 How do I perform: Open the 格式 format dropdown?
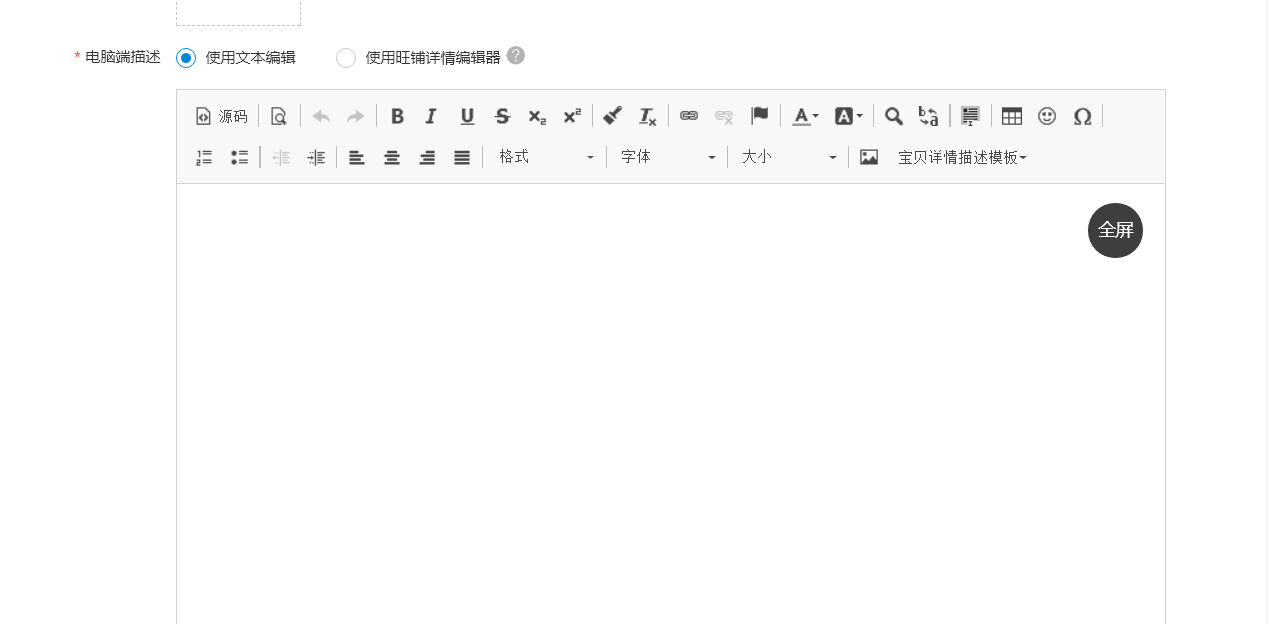click(546, 157)
